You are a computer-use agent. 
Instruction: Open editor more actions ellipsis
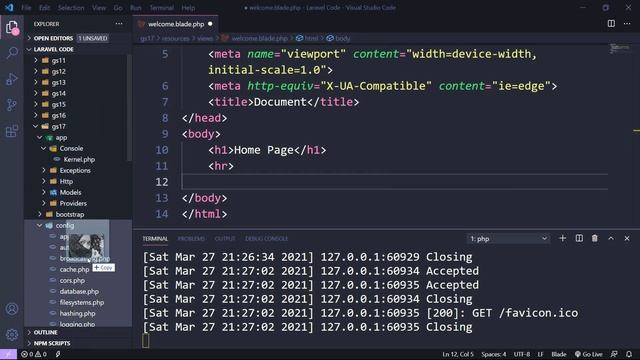[627, 24]
